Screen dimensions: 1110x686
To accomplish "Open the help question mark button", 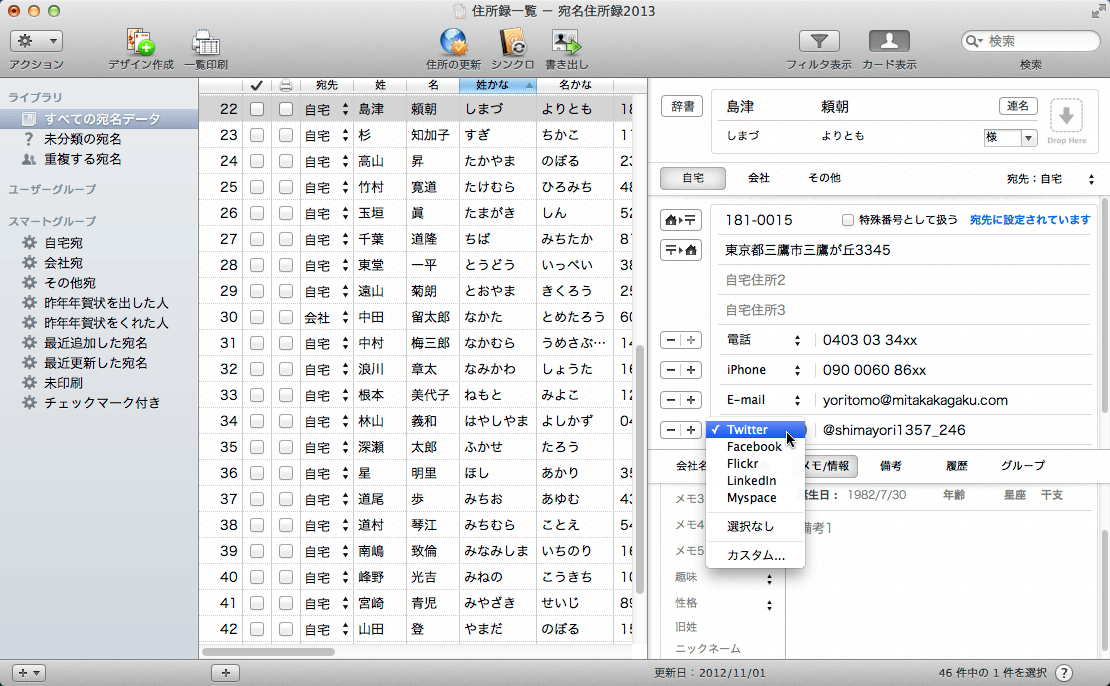I will pyautogui.click(x=1064, y=673).
